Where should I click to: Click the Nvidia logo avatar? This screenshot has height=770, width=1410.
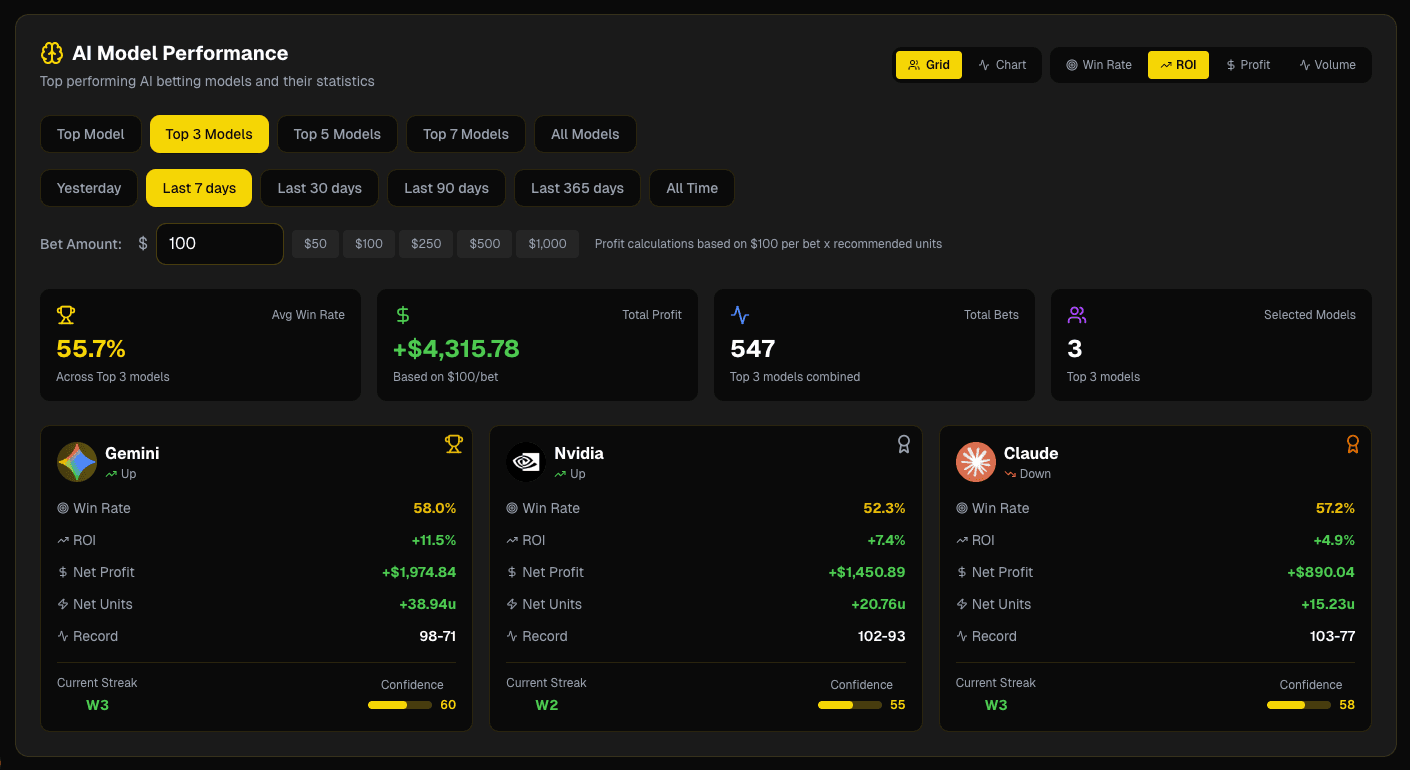(x=526, y=462)
